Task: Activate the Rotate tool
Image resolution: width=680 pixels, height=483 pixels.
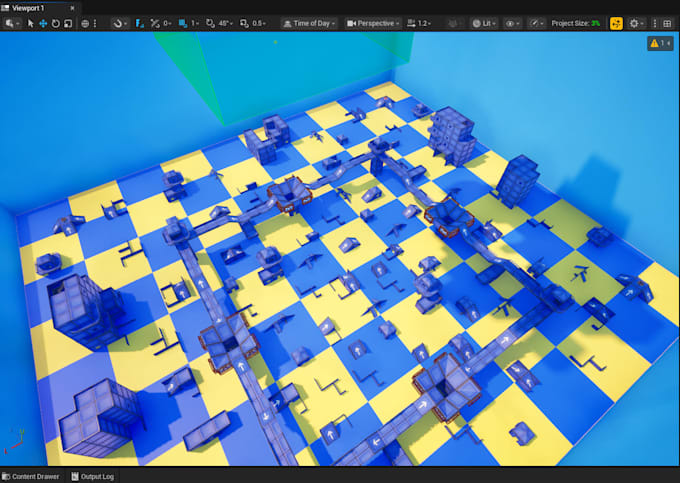Action: [x=56, y=23]
